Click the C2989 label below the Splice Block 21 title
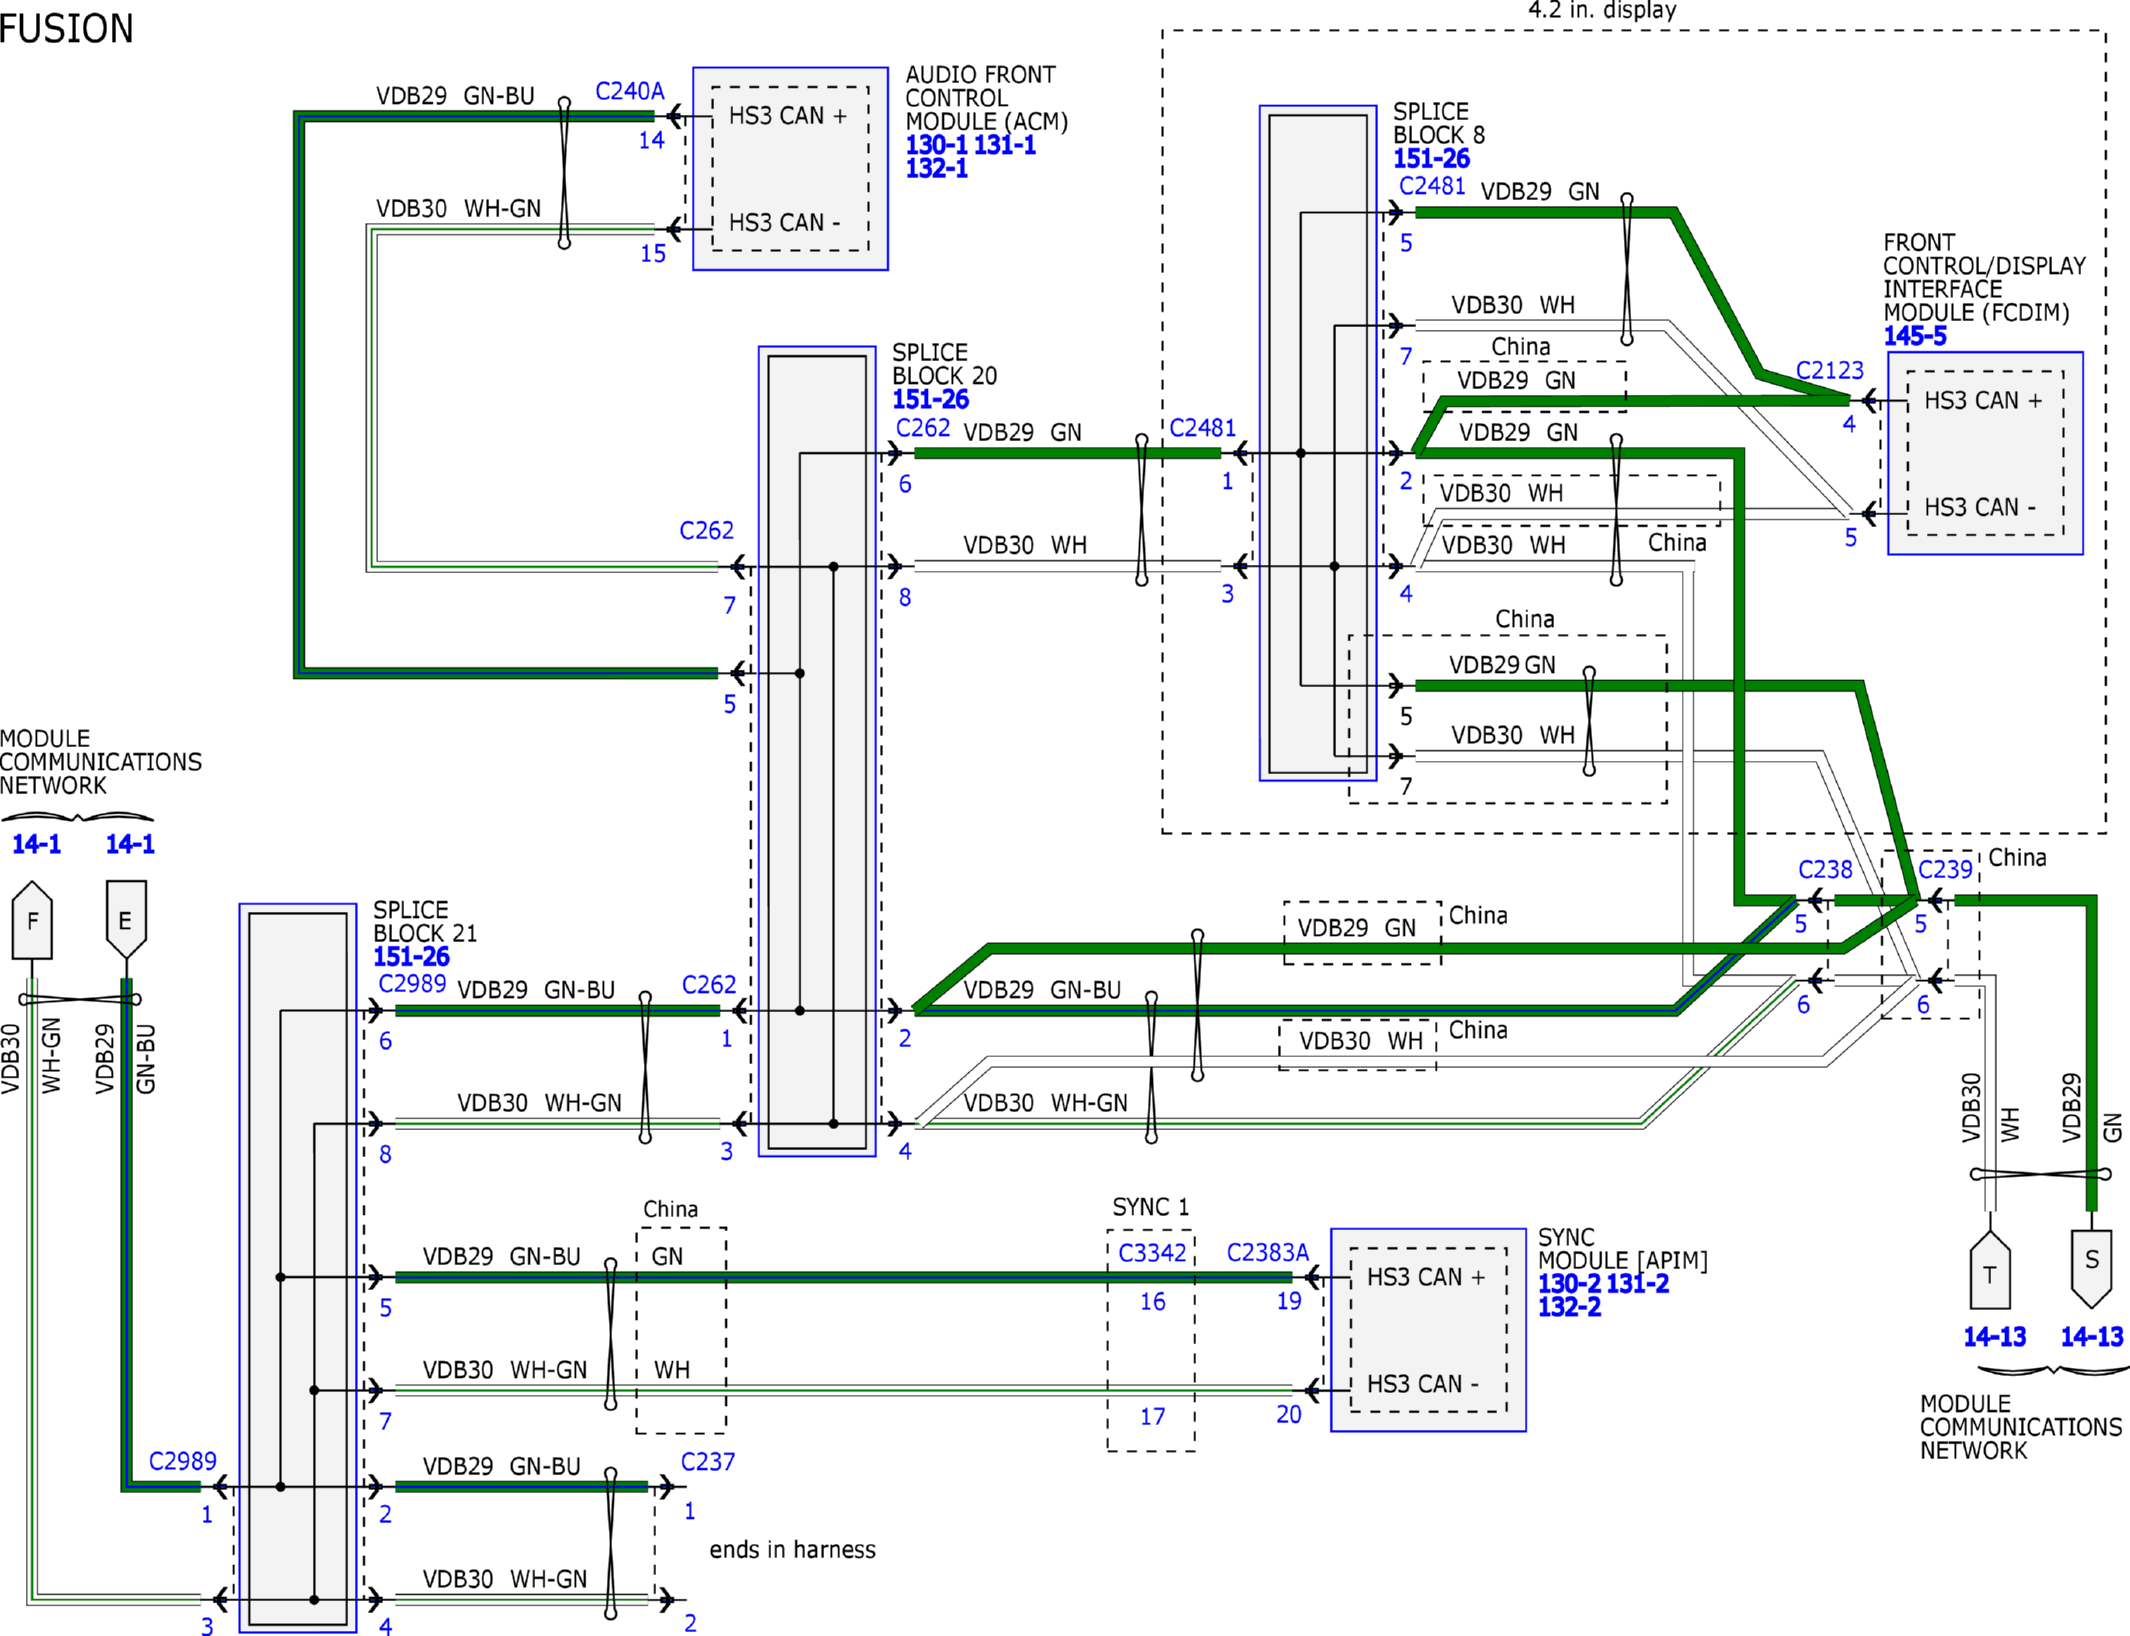 (412, 983)
